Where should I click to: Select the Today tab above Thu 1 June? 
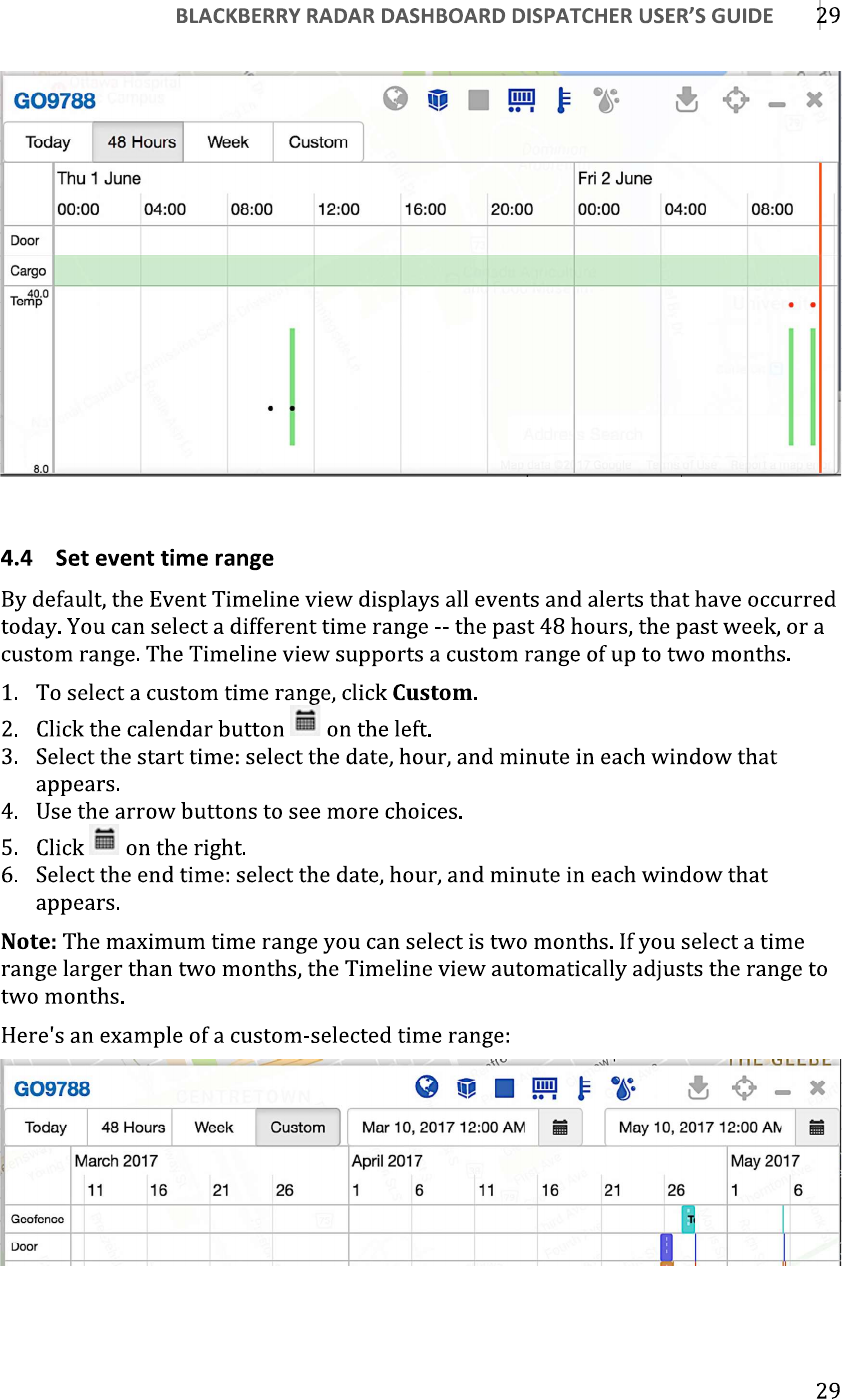(x=48, y=142)
